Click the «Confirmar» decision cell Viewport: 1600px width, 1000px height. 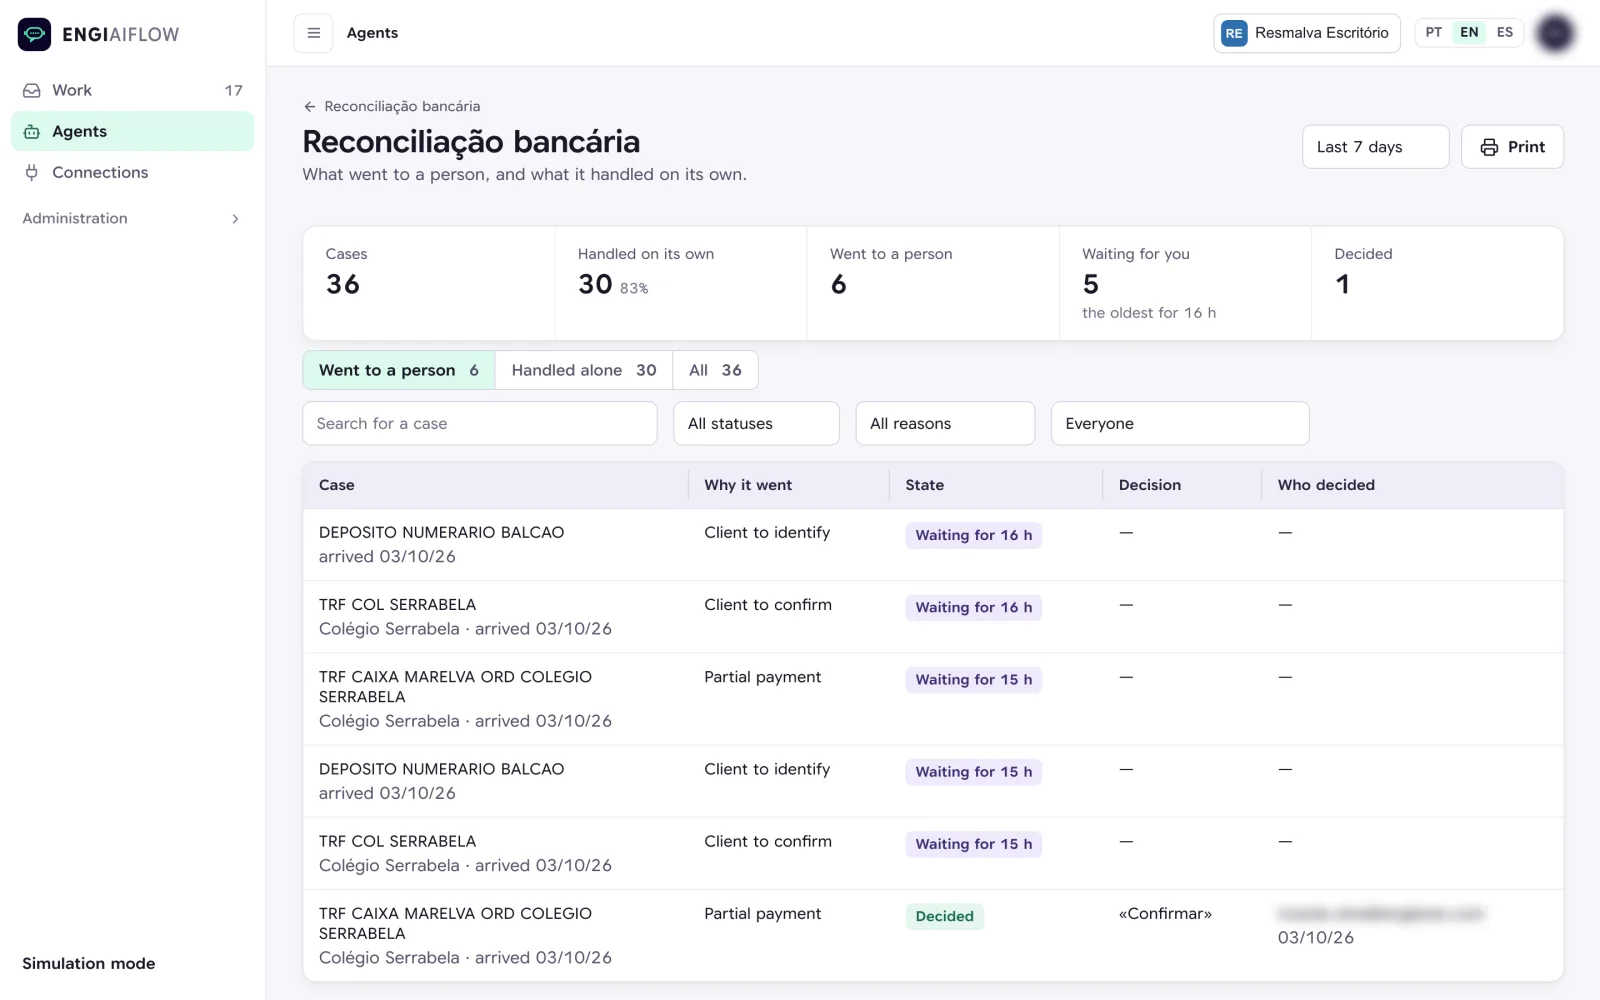pos(1165,913)
